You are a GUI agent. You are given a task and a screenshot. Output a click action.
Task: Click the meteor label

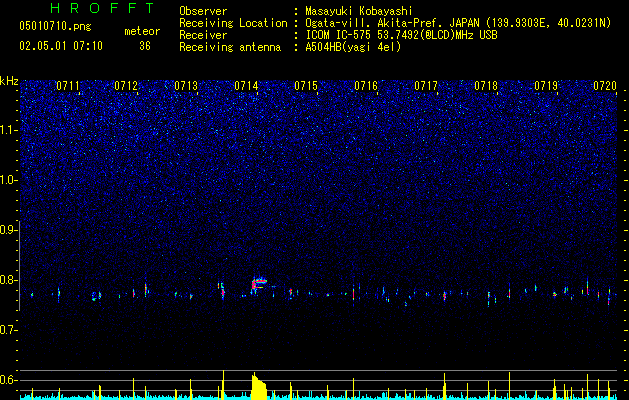[142, 31]
